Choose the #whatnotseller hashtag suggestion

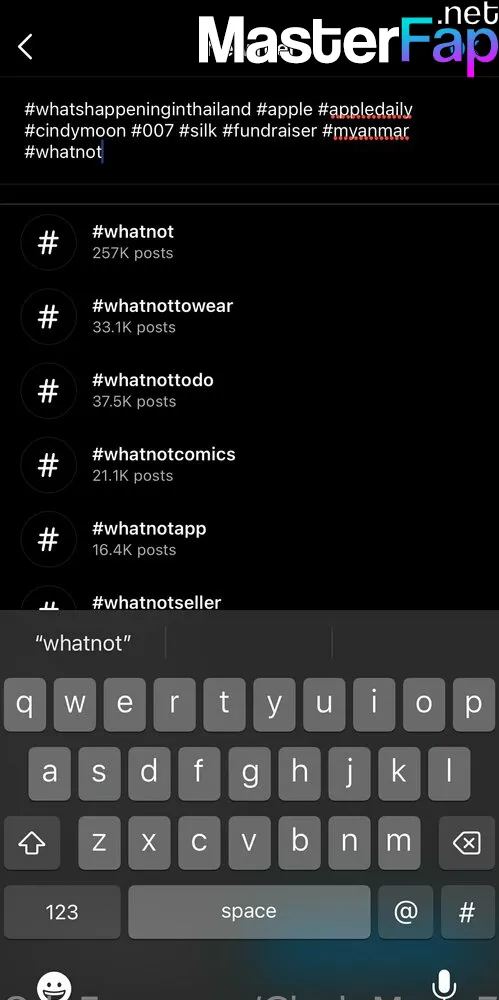point(250,598)
